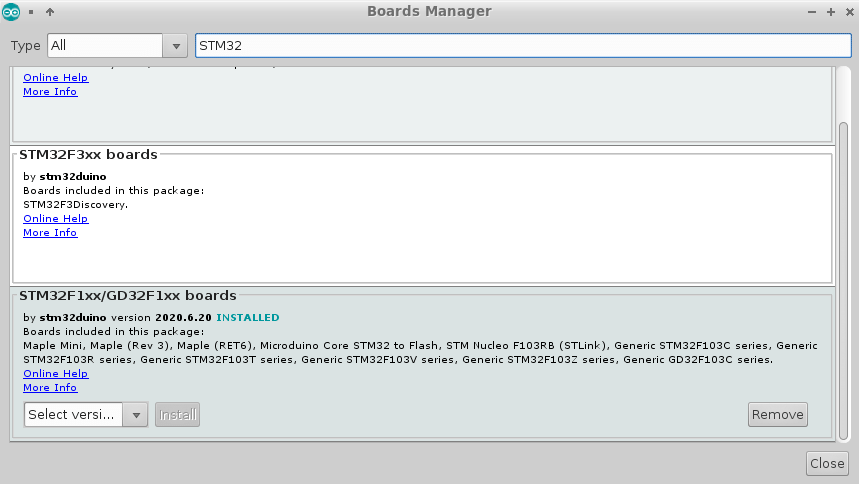Close the Boards Manager dialog
Screen dimensions: 859x484
827,464
